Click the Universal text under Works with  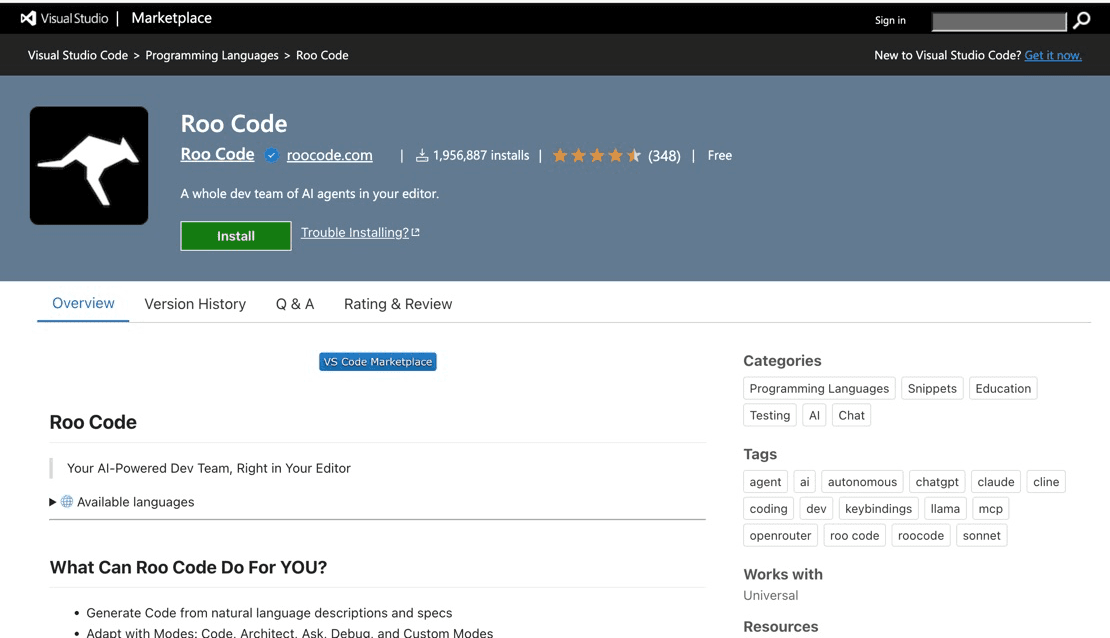point(770,596)
